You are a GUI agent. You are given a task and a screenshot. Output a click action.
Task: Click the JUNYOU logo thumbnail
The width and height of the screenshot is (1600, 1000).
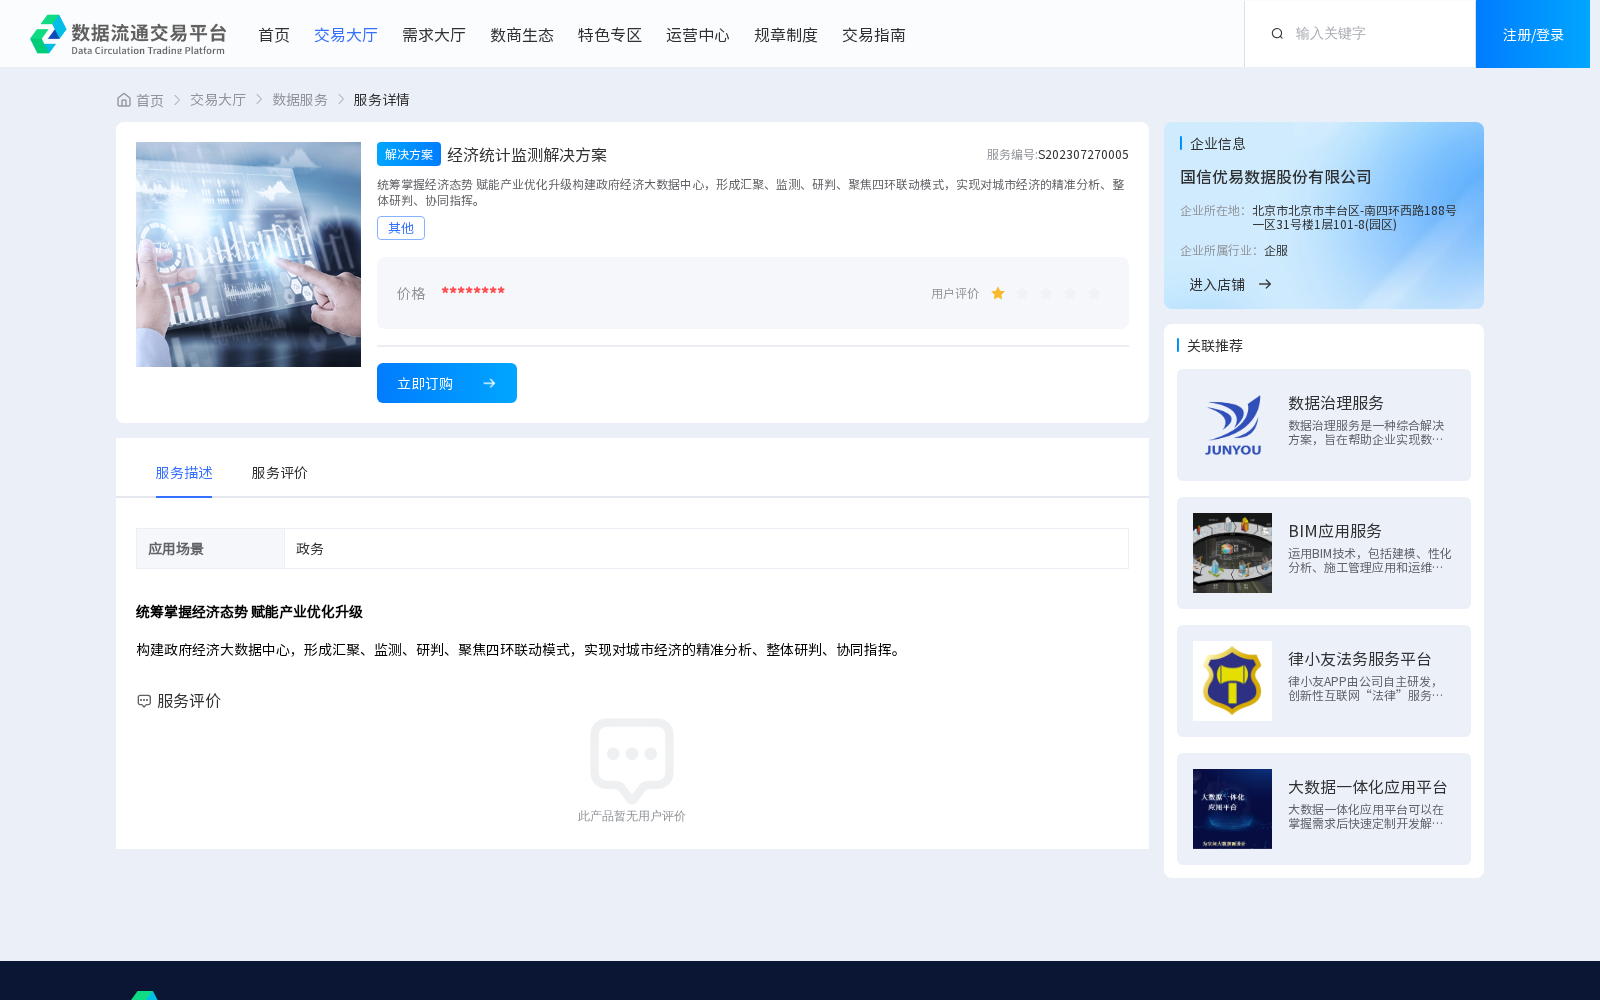point(1232,425)
